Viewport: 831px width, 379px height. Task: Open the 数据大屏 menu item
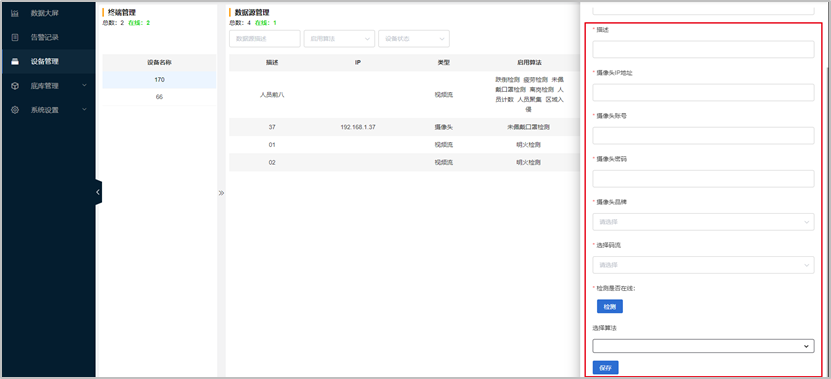point(48,13)
